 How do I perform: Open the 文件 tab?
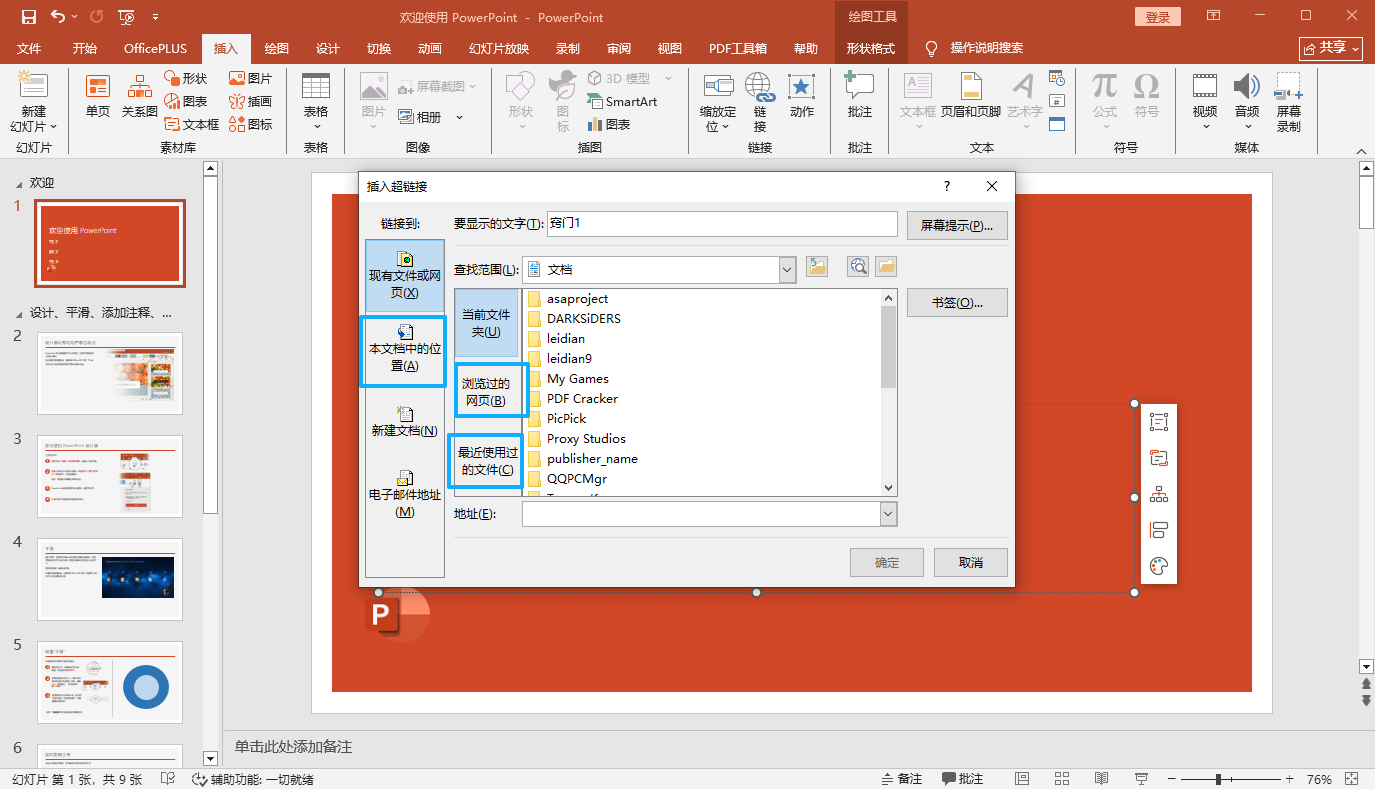[x=29, y=49]
